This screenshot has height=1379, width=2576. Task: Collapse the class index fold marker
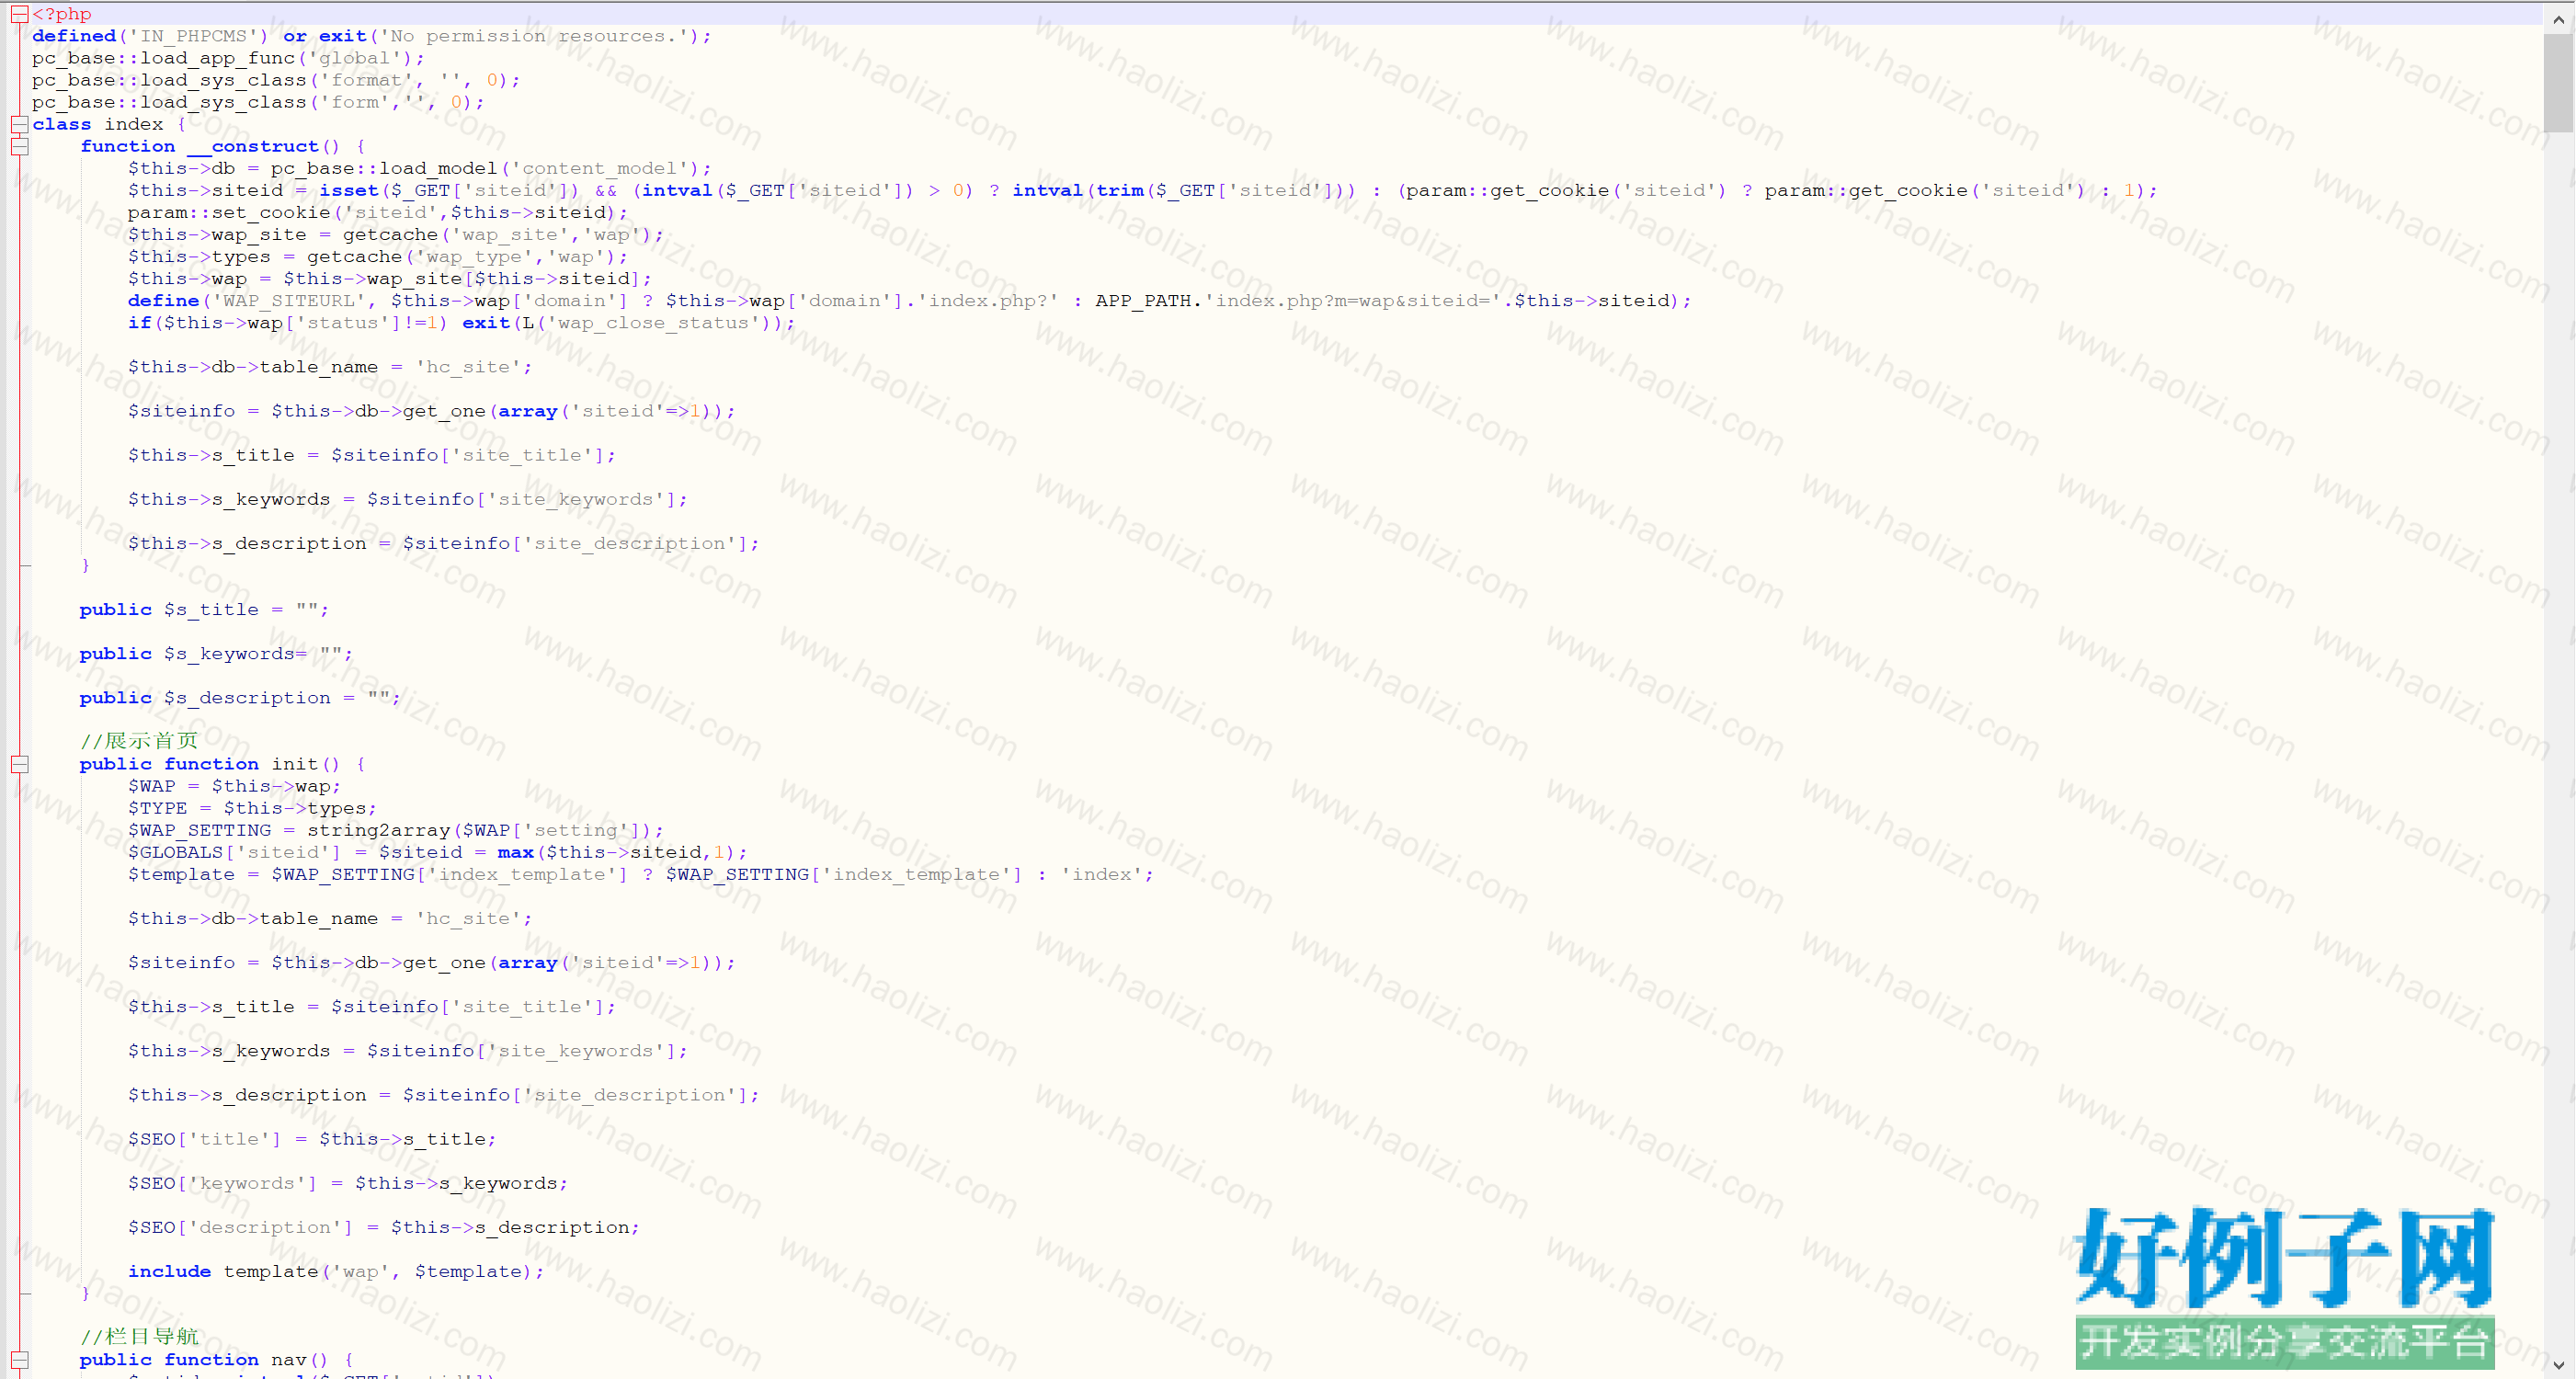(19, 124)
